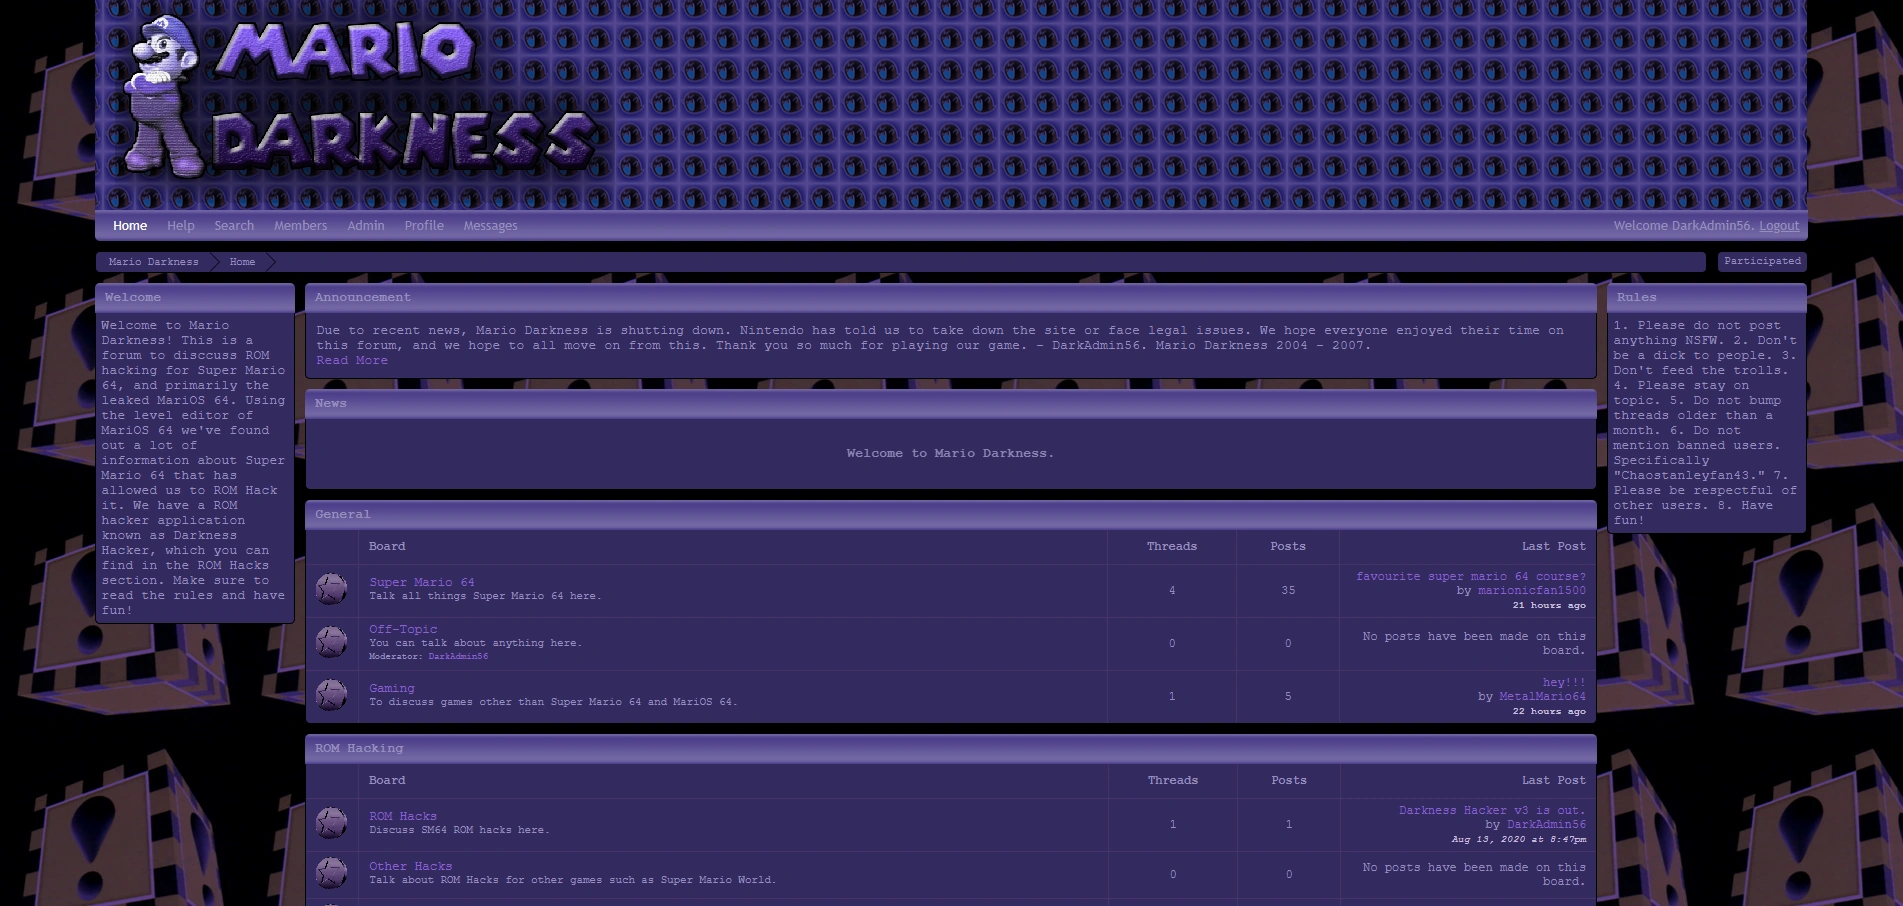
Task: Click the Mario Darkness breadcrumb
Action: [x=154, y=262]
